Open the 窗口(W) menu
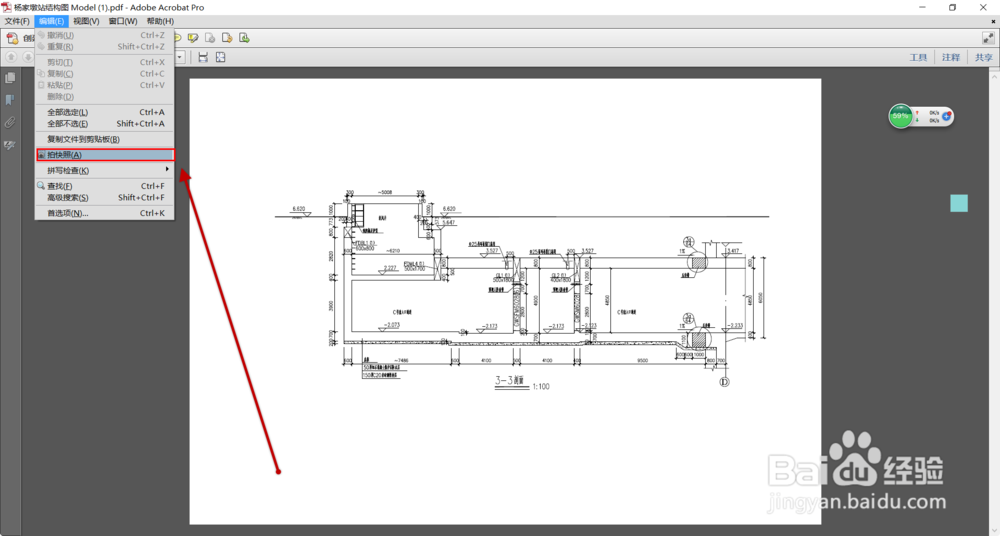This screenshot has width=1000, height=536. [122, 21]
